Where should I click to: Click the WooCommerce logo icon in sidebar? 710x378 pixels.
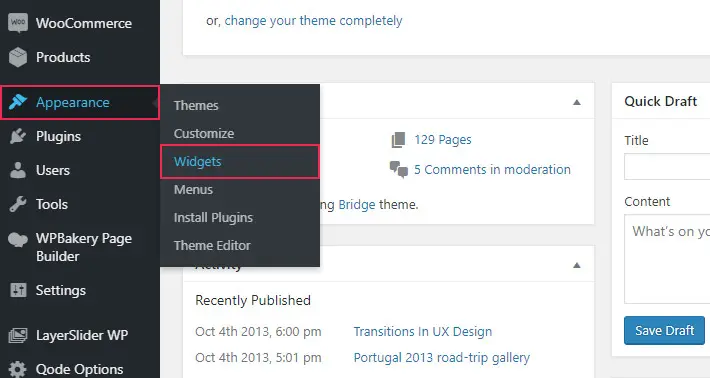coord(18,23)
